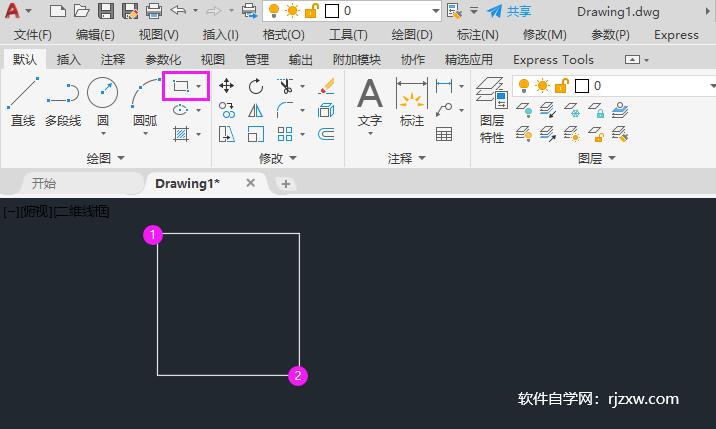Open the Ellipse tool dropdown arrow

tap(199, 110)
